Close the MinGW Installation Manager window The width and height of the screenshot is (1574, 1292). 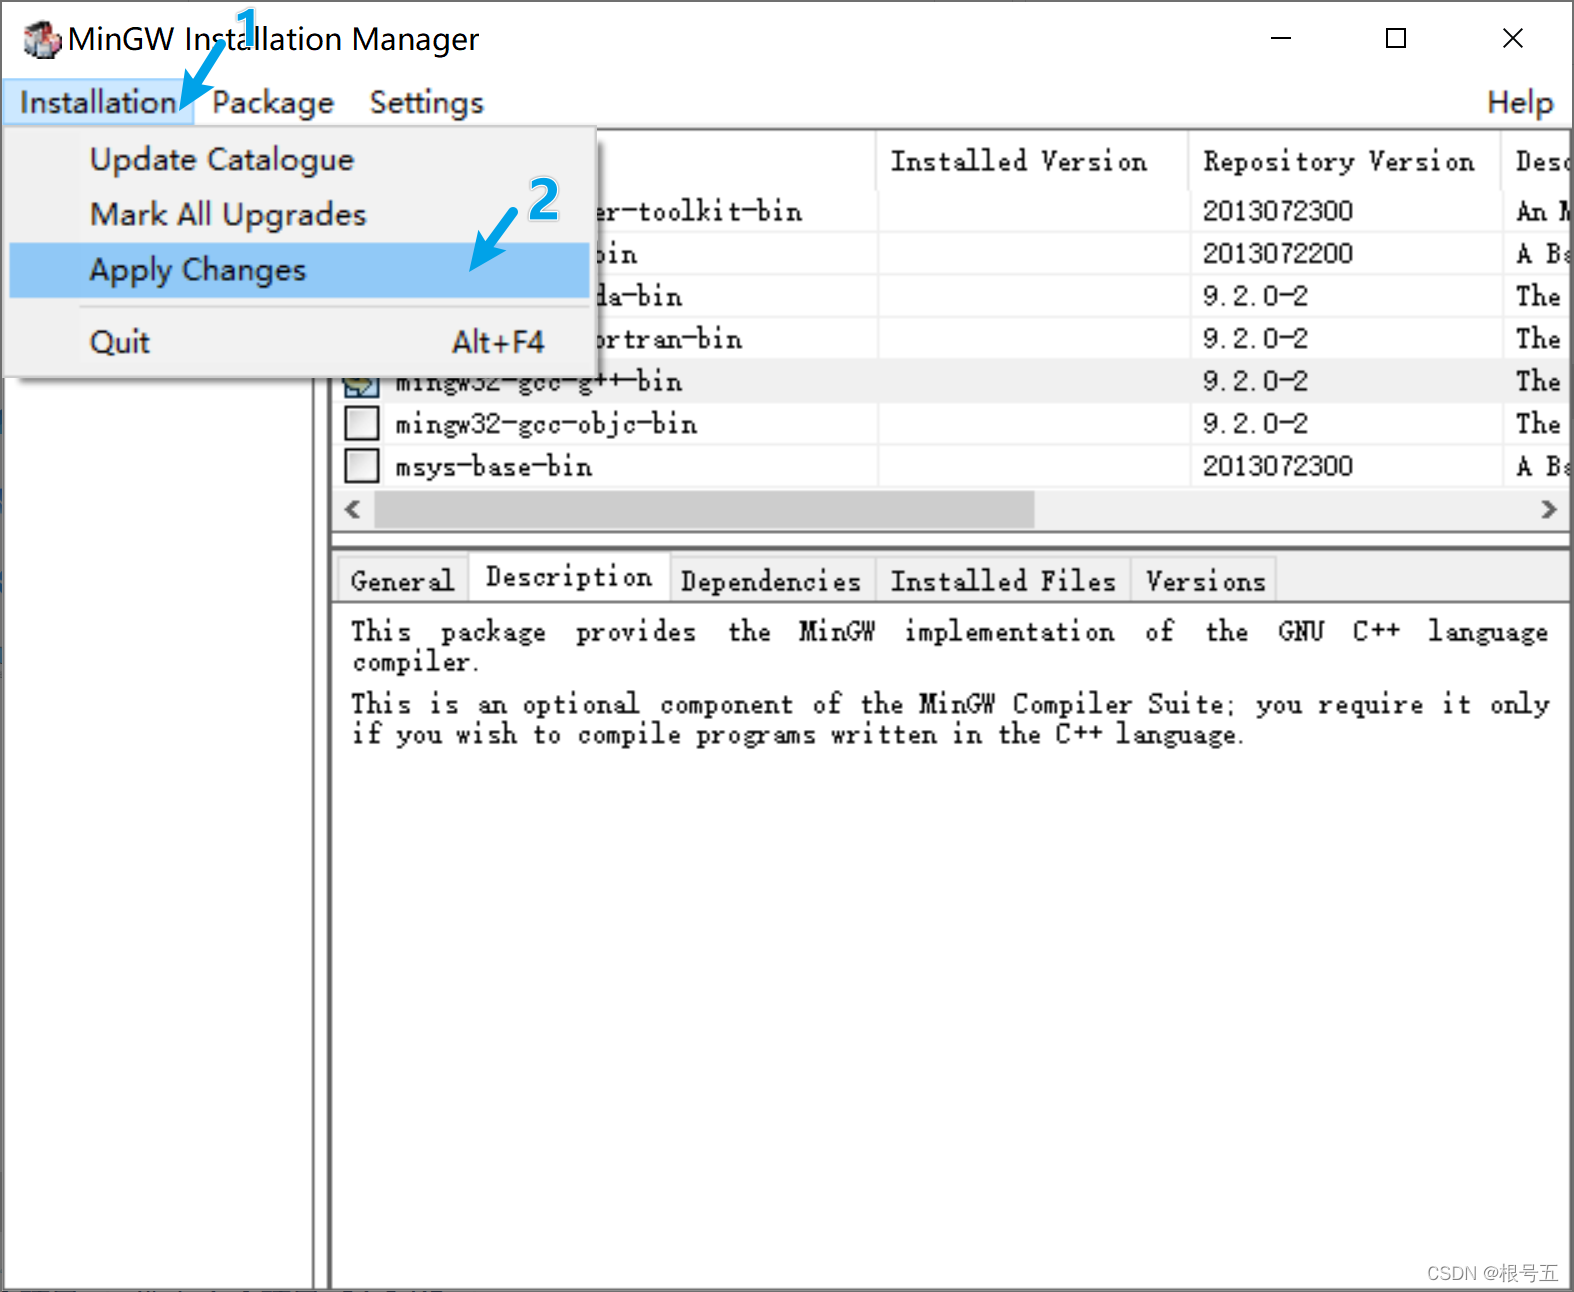(x=1512, y=38)
